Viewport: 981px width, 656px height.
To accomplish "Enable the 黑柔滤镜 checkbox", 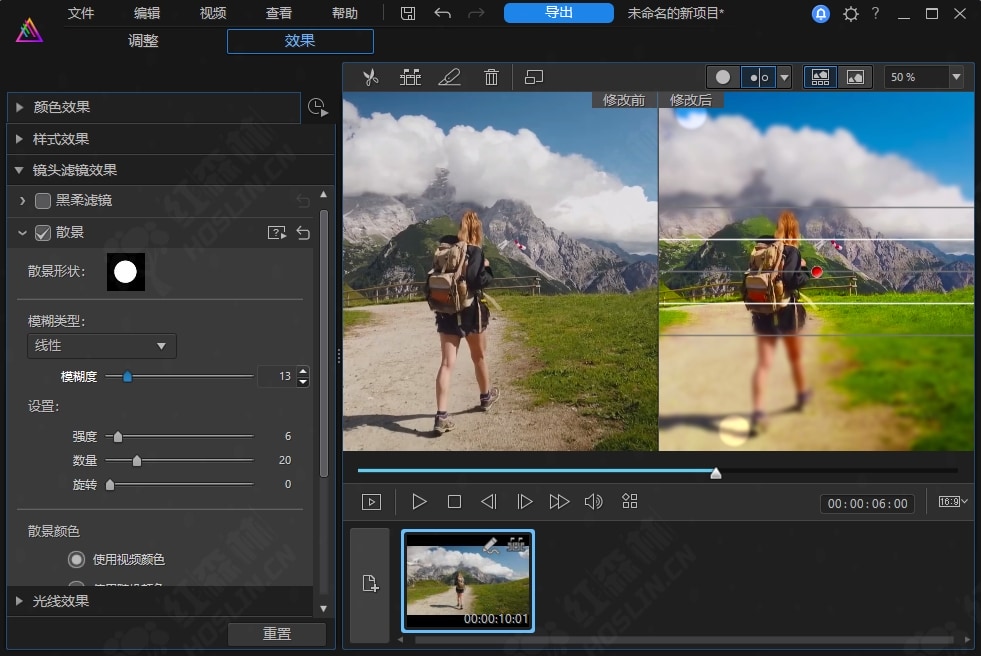I will [43, 201].
